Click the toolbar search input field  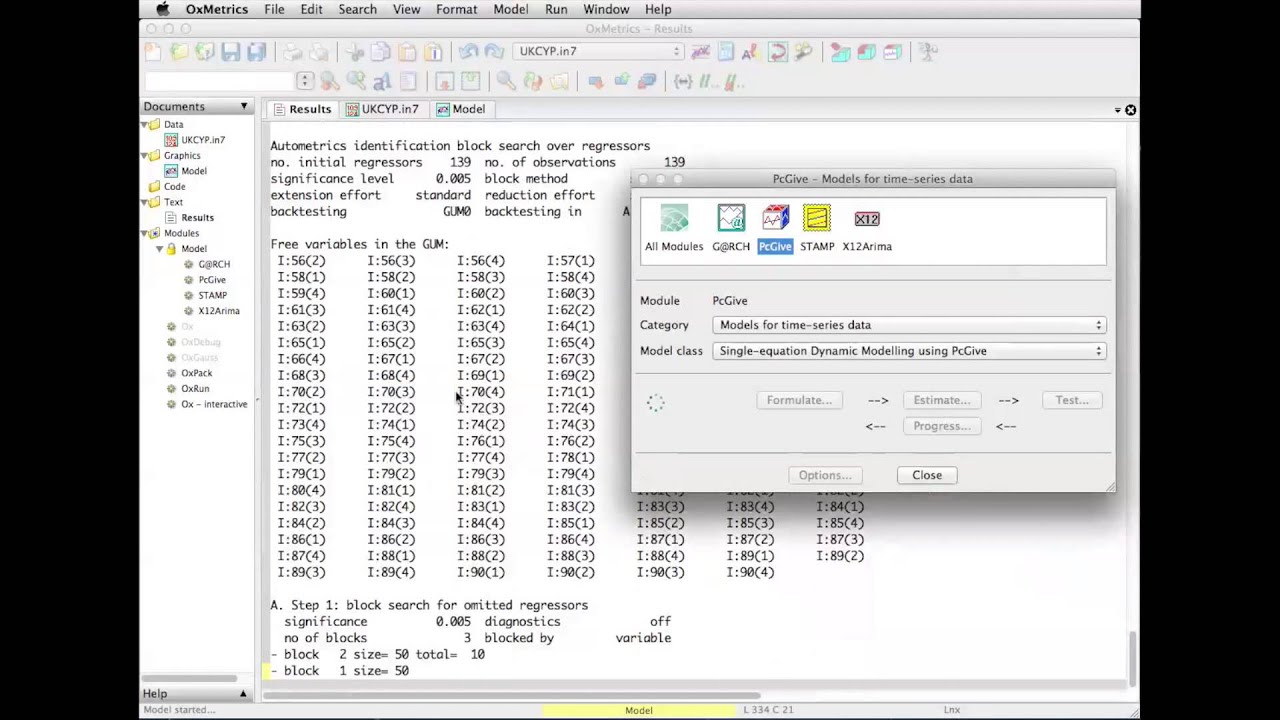(x=221, y=81)
